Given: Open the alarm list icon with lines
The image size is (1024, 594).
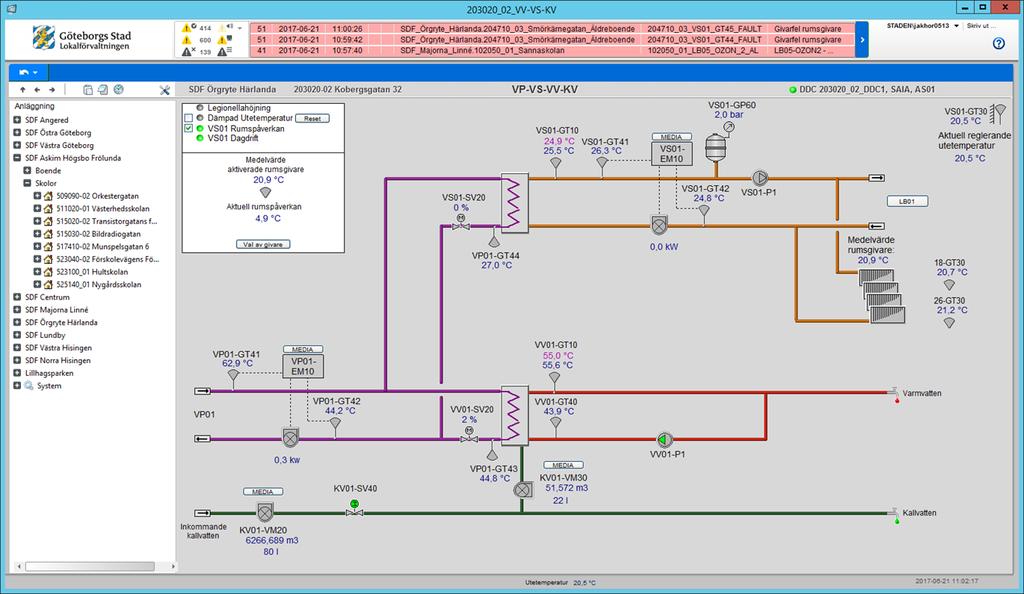Looking at the screenshot, I should tap(224, 52).
